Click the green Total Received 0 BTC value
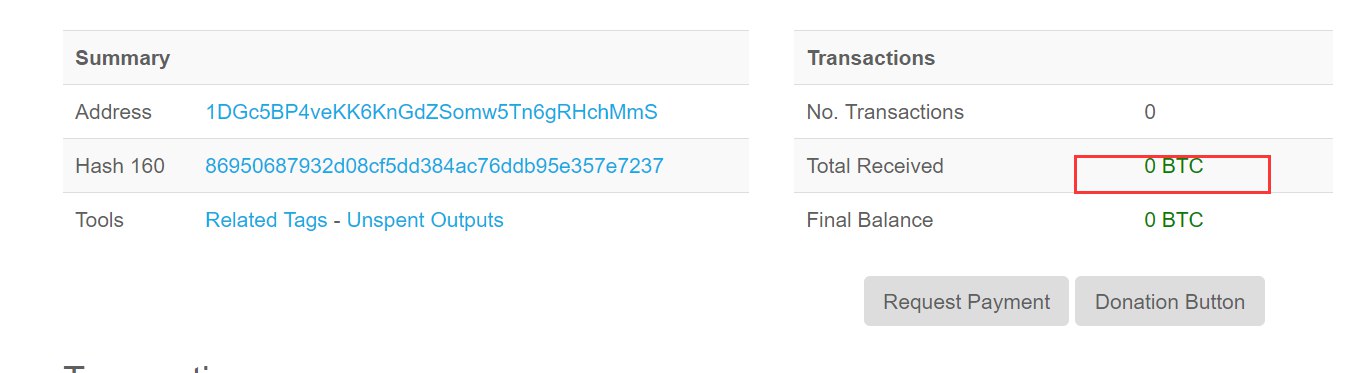The width and height of the screenshot is (1347, 373). (x=1174, y=166)
